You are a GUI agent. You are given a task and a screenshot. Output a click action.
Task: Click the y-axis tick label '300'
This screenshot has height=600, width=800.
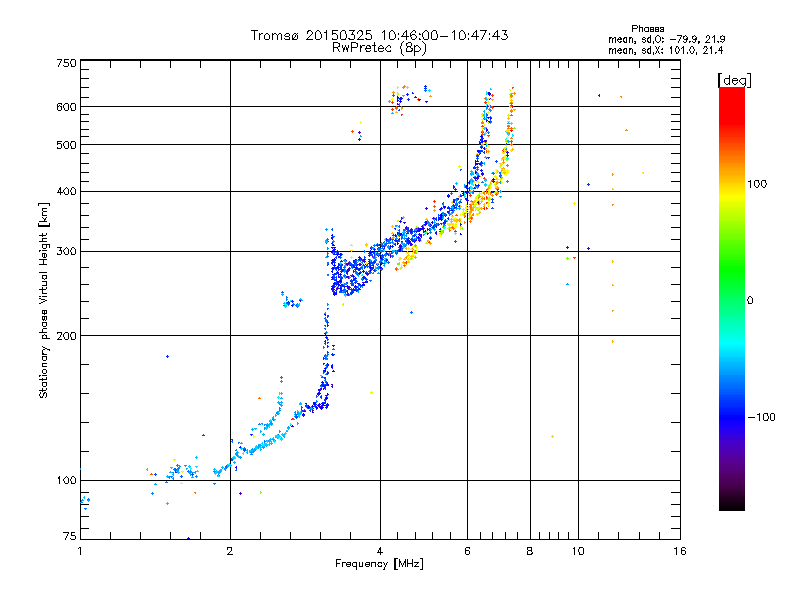(x=66, y=252)
